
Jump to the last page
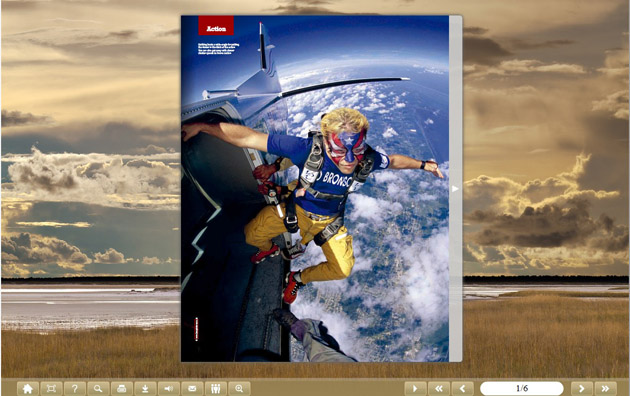[x=605, y=388]
